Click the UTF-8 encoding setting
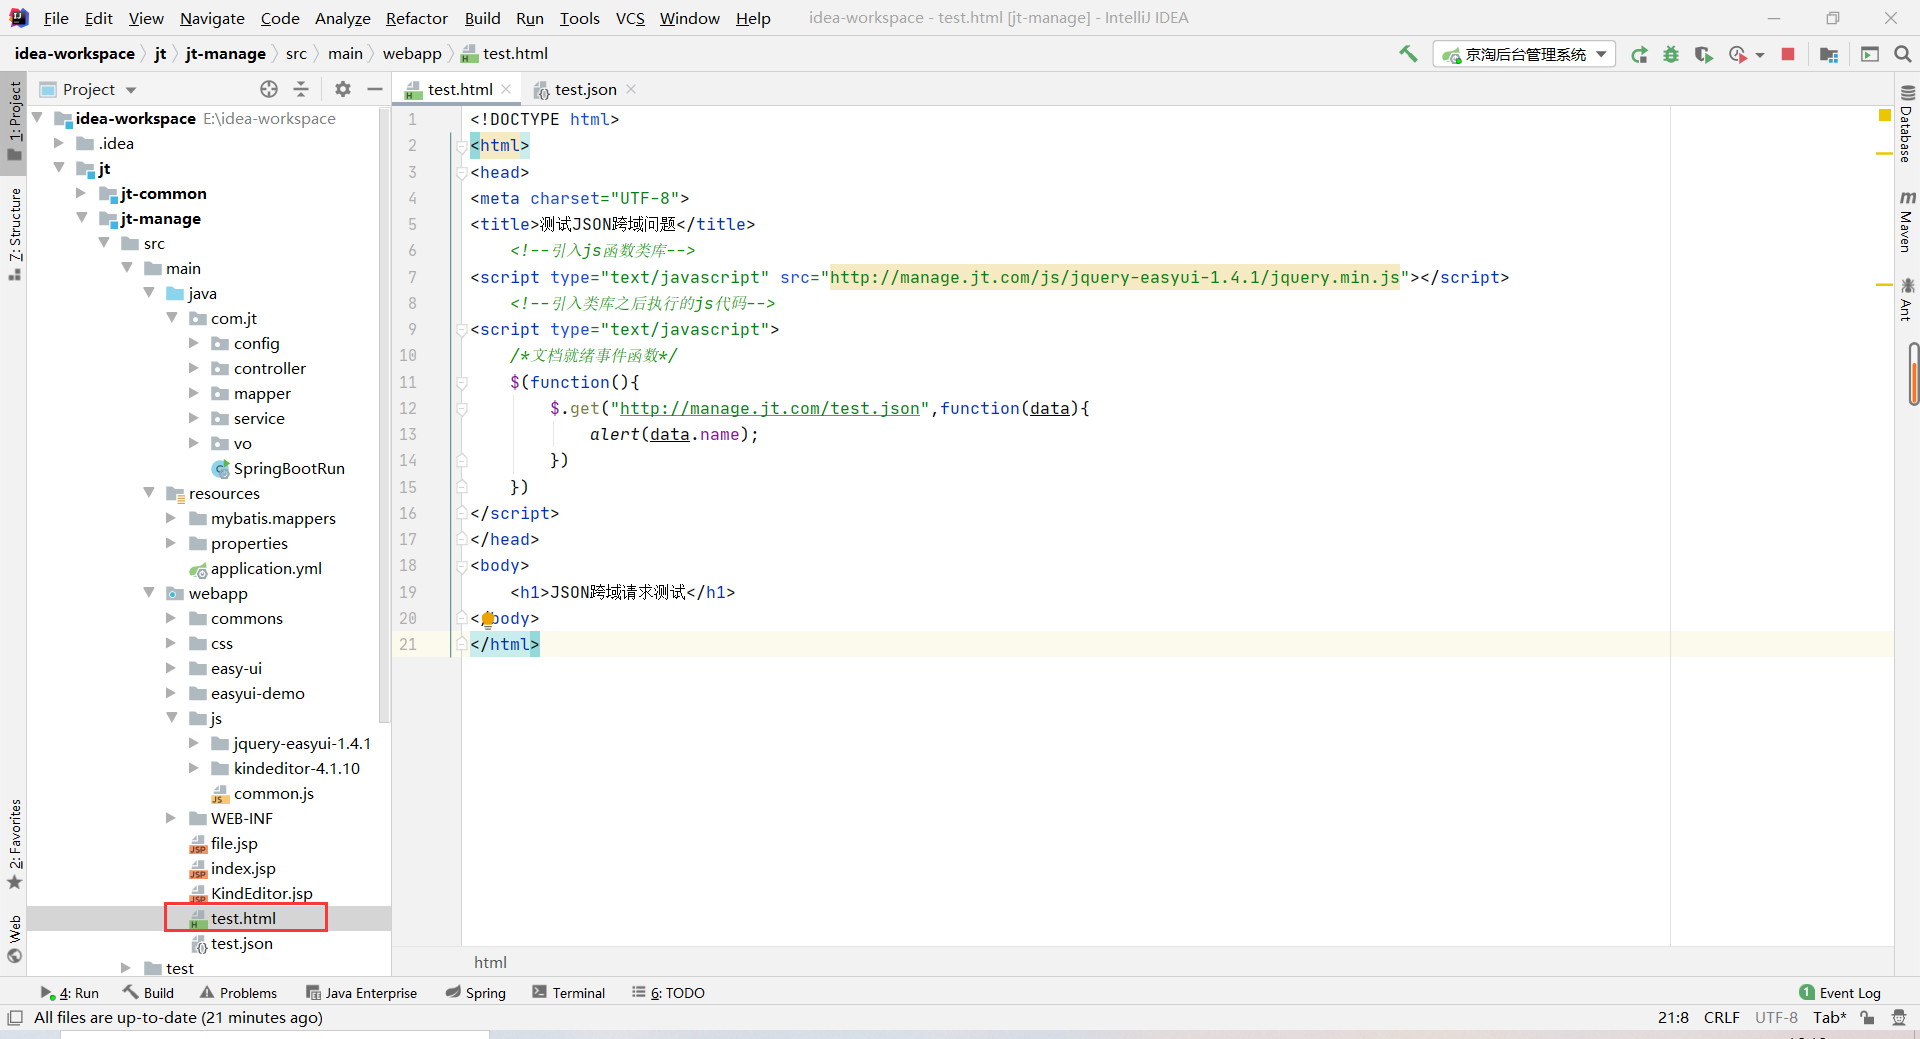 click(1776, 1018)
